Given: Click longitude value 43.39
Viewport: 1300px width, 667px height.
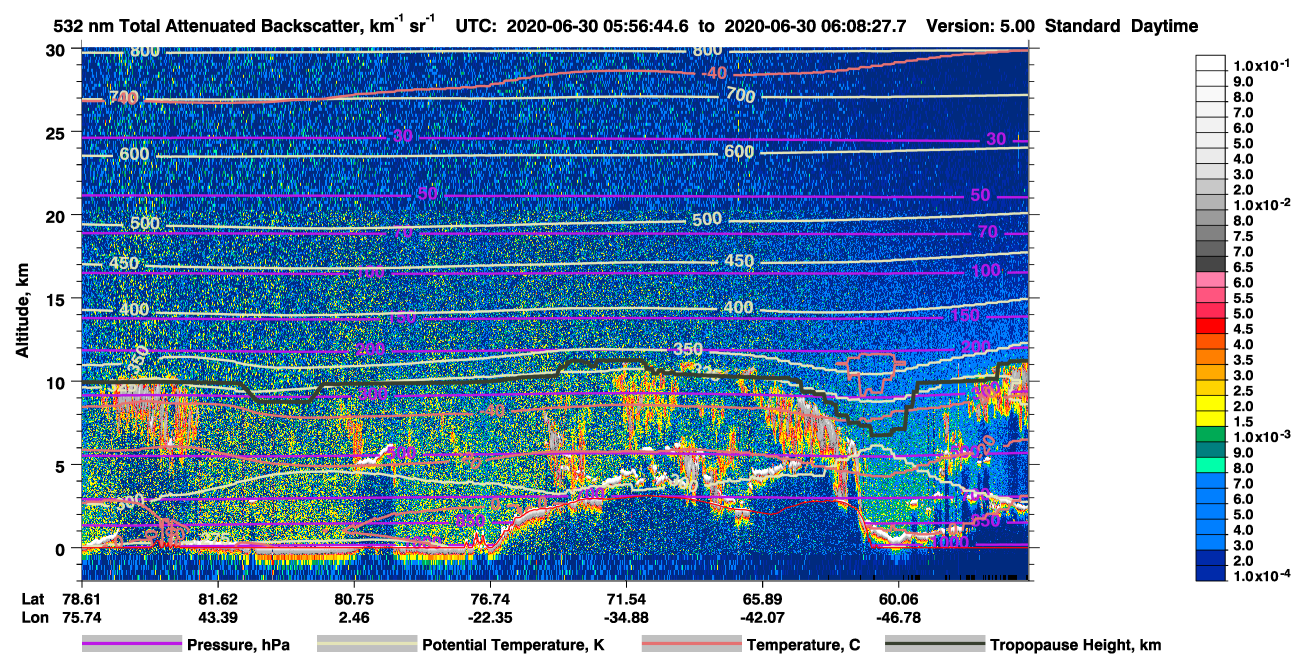Looking at the screenshot, I should (x=217, y=618).
